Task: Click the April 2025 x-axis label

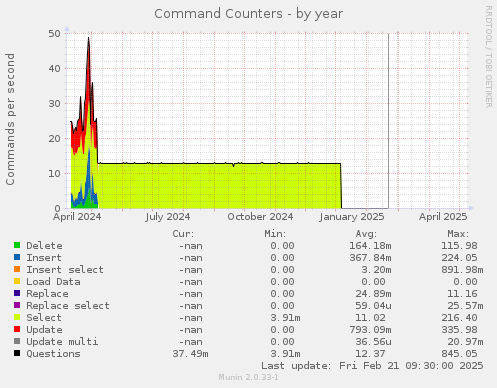Action: (443, 217)
